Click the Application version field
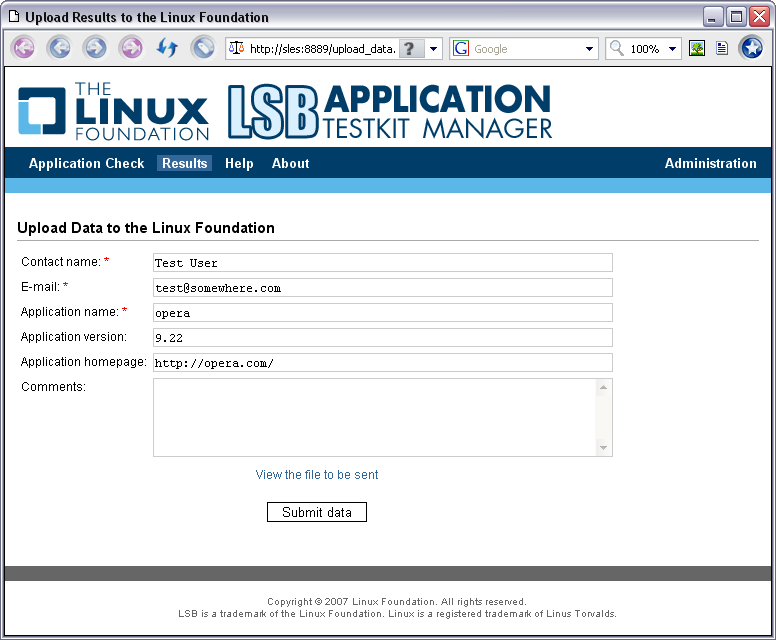Image resolution: width=776 pixels, height=640 pixels. (383, 338)
